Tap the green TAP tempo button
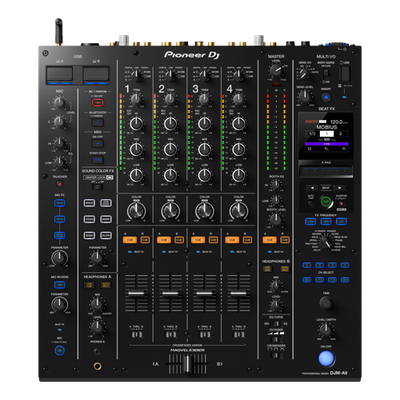The image size is (400, 400). click(326, 201)
